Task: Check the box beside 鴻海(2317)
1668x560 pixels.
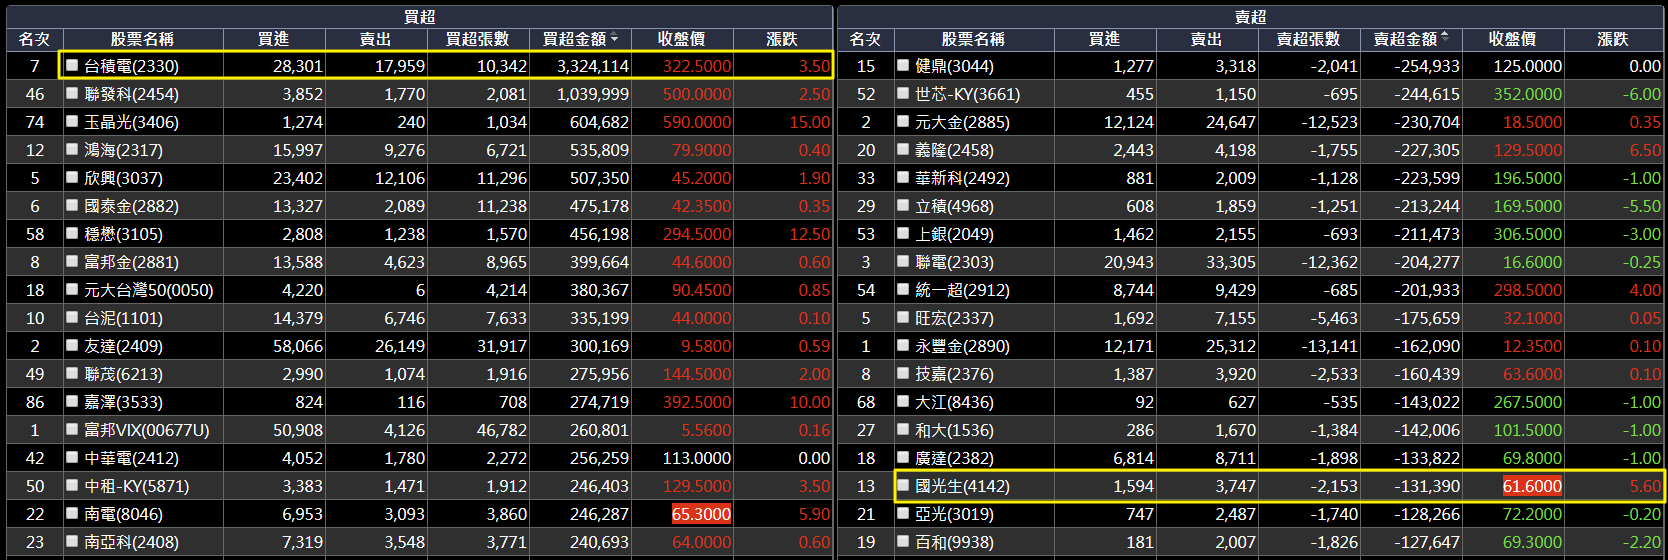Action: pos(72,149)
